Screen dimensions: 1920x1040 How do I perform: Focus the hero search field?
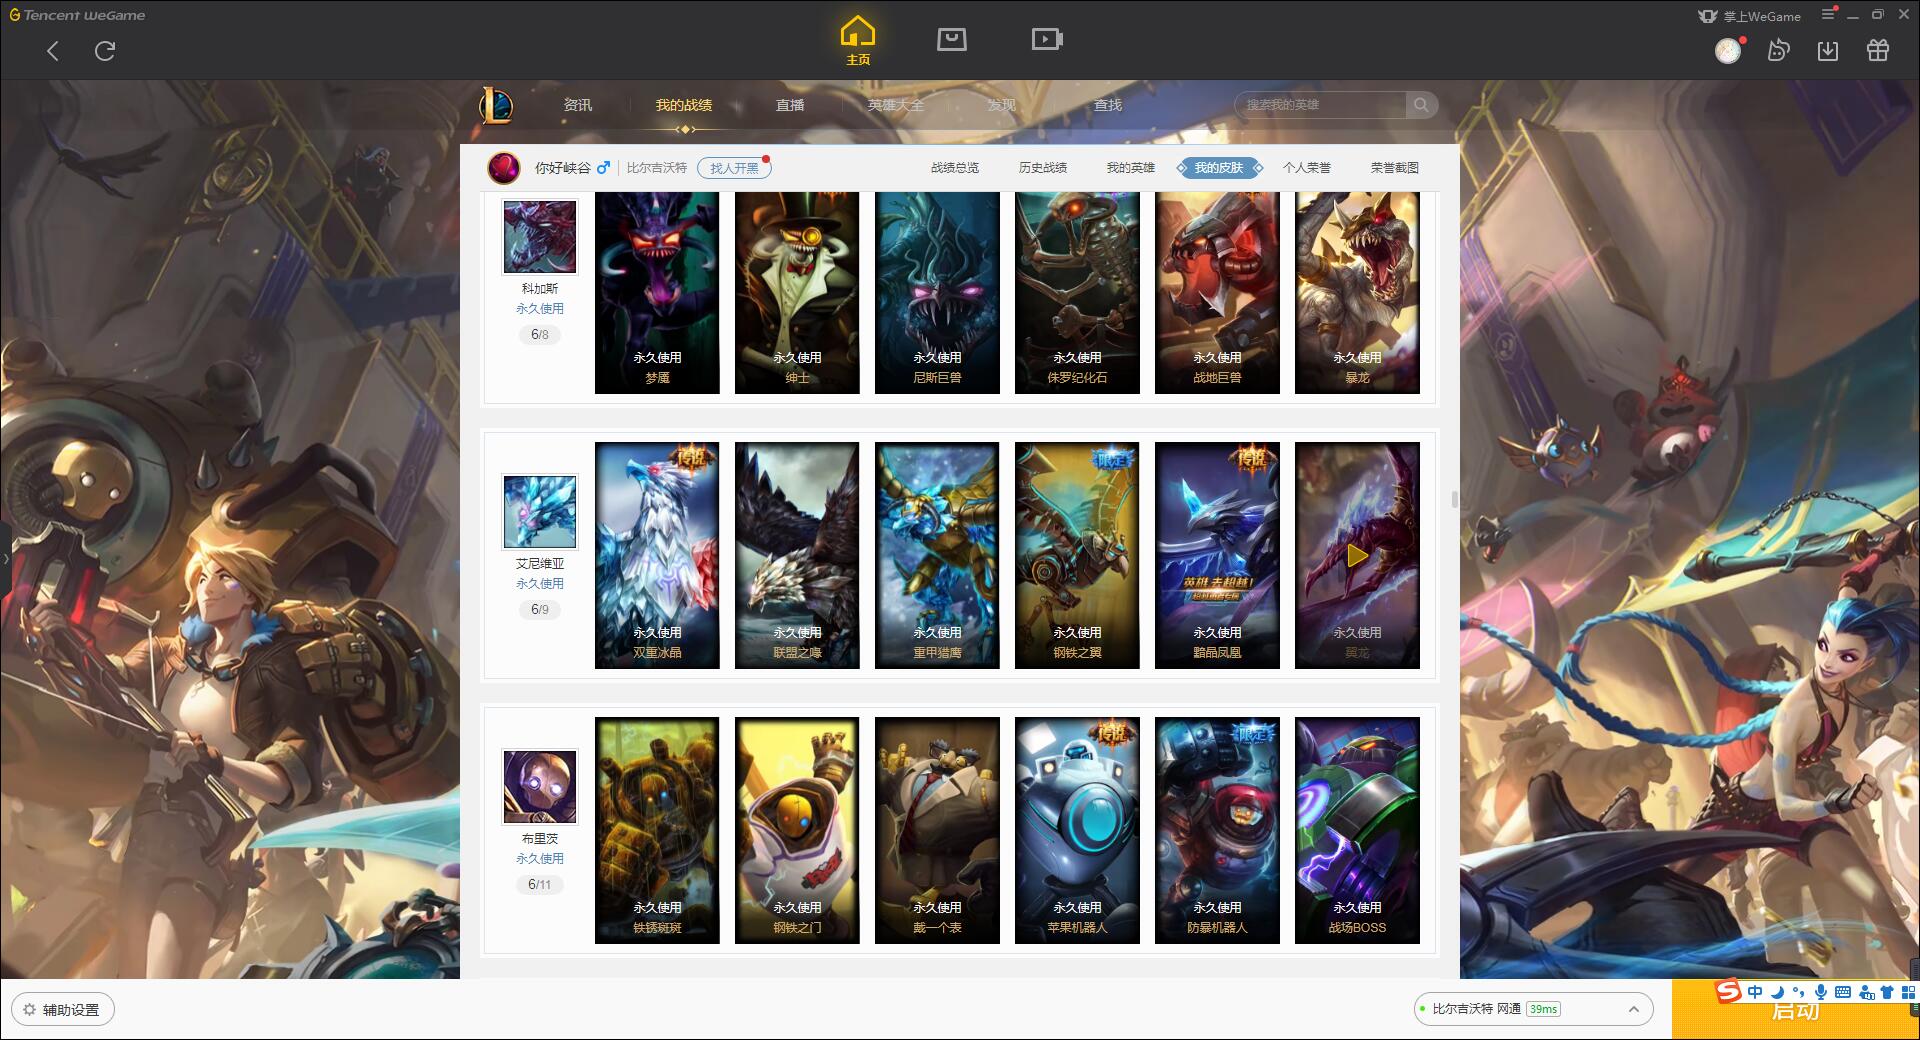click(1320, 105)
